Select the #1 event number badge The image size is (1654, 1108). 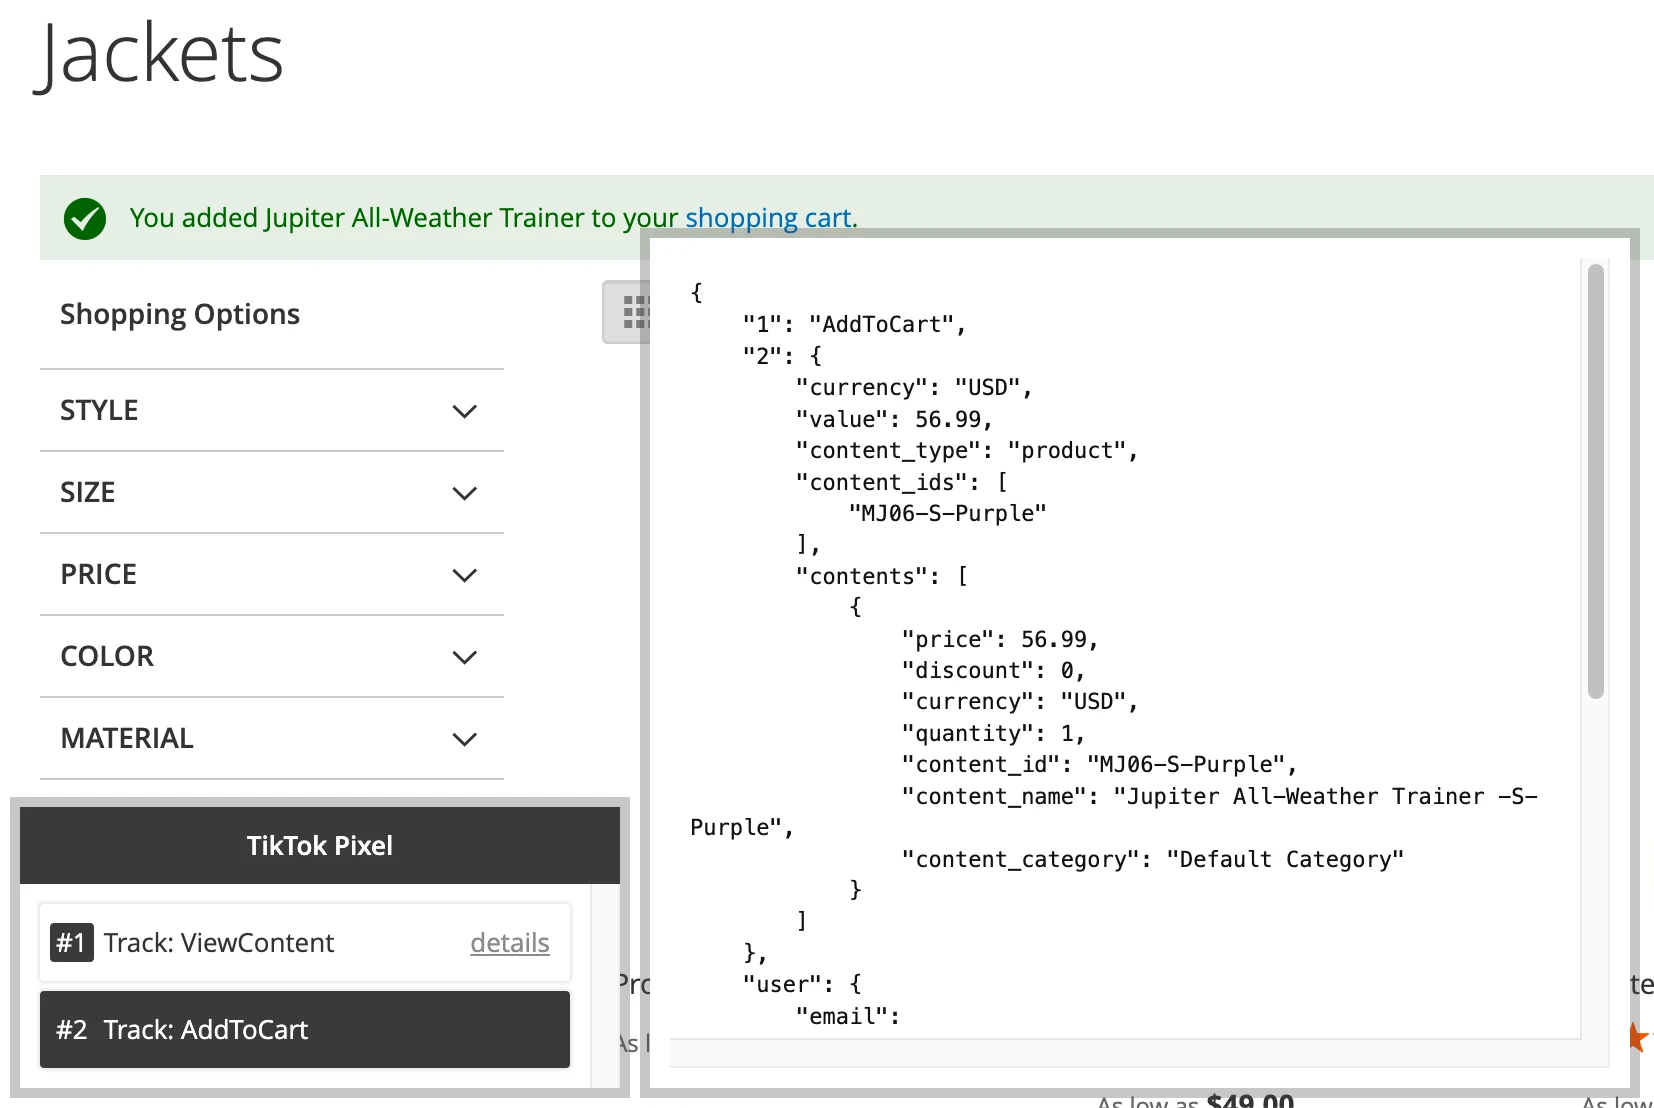71,942
